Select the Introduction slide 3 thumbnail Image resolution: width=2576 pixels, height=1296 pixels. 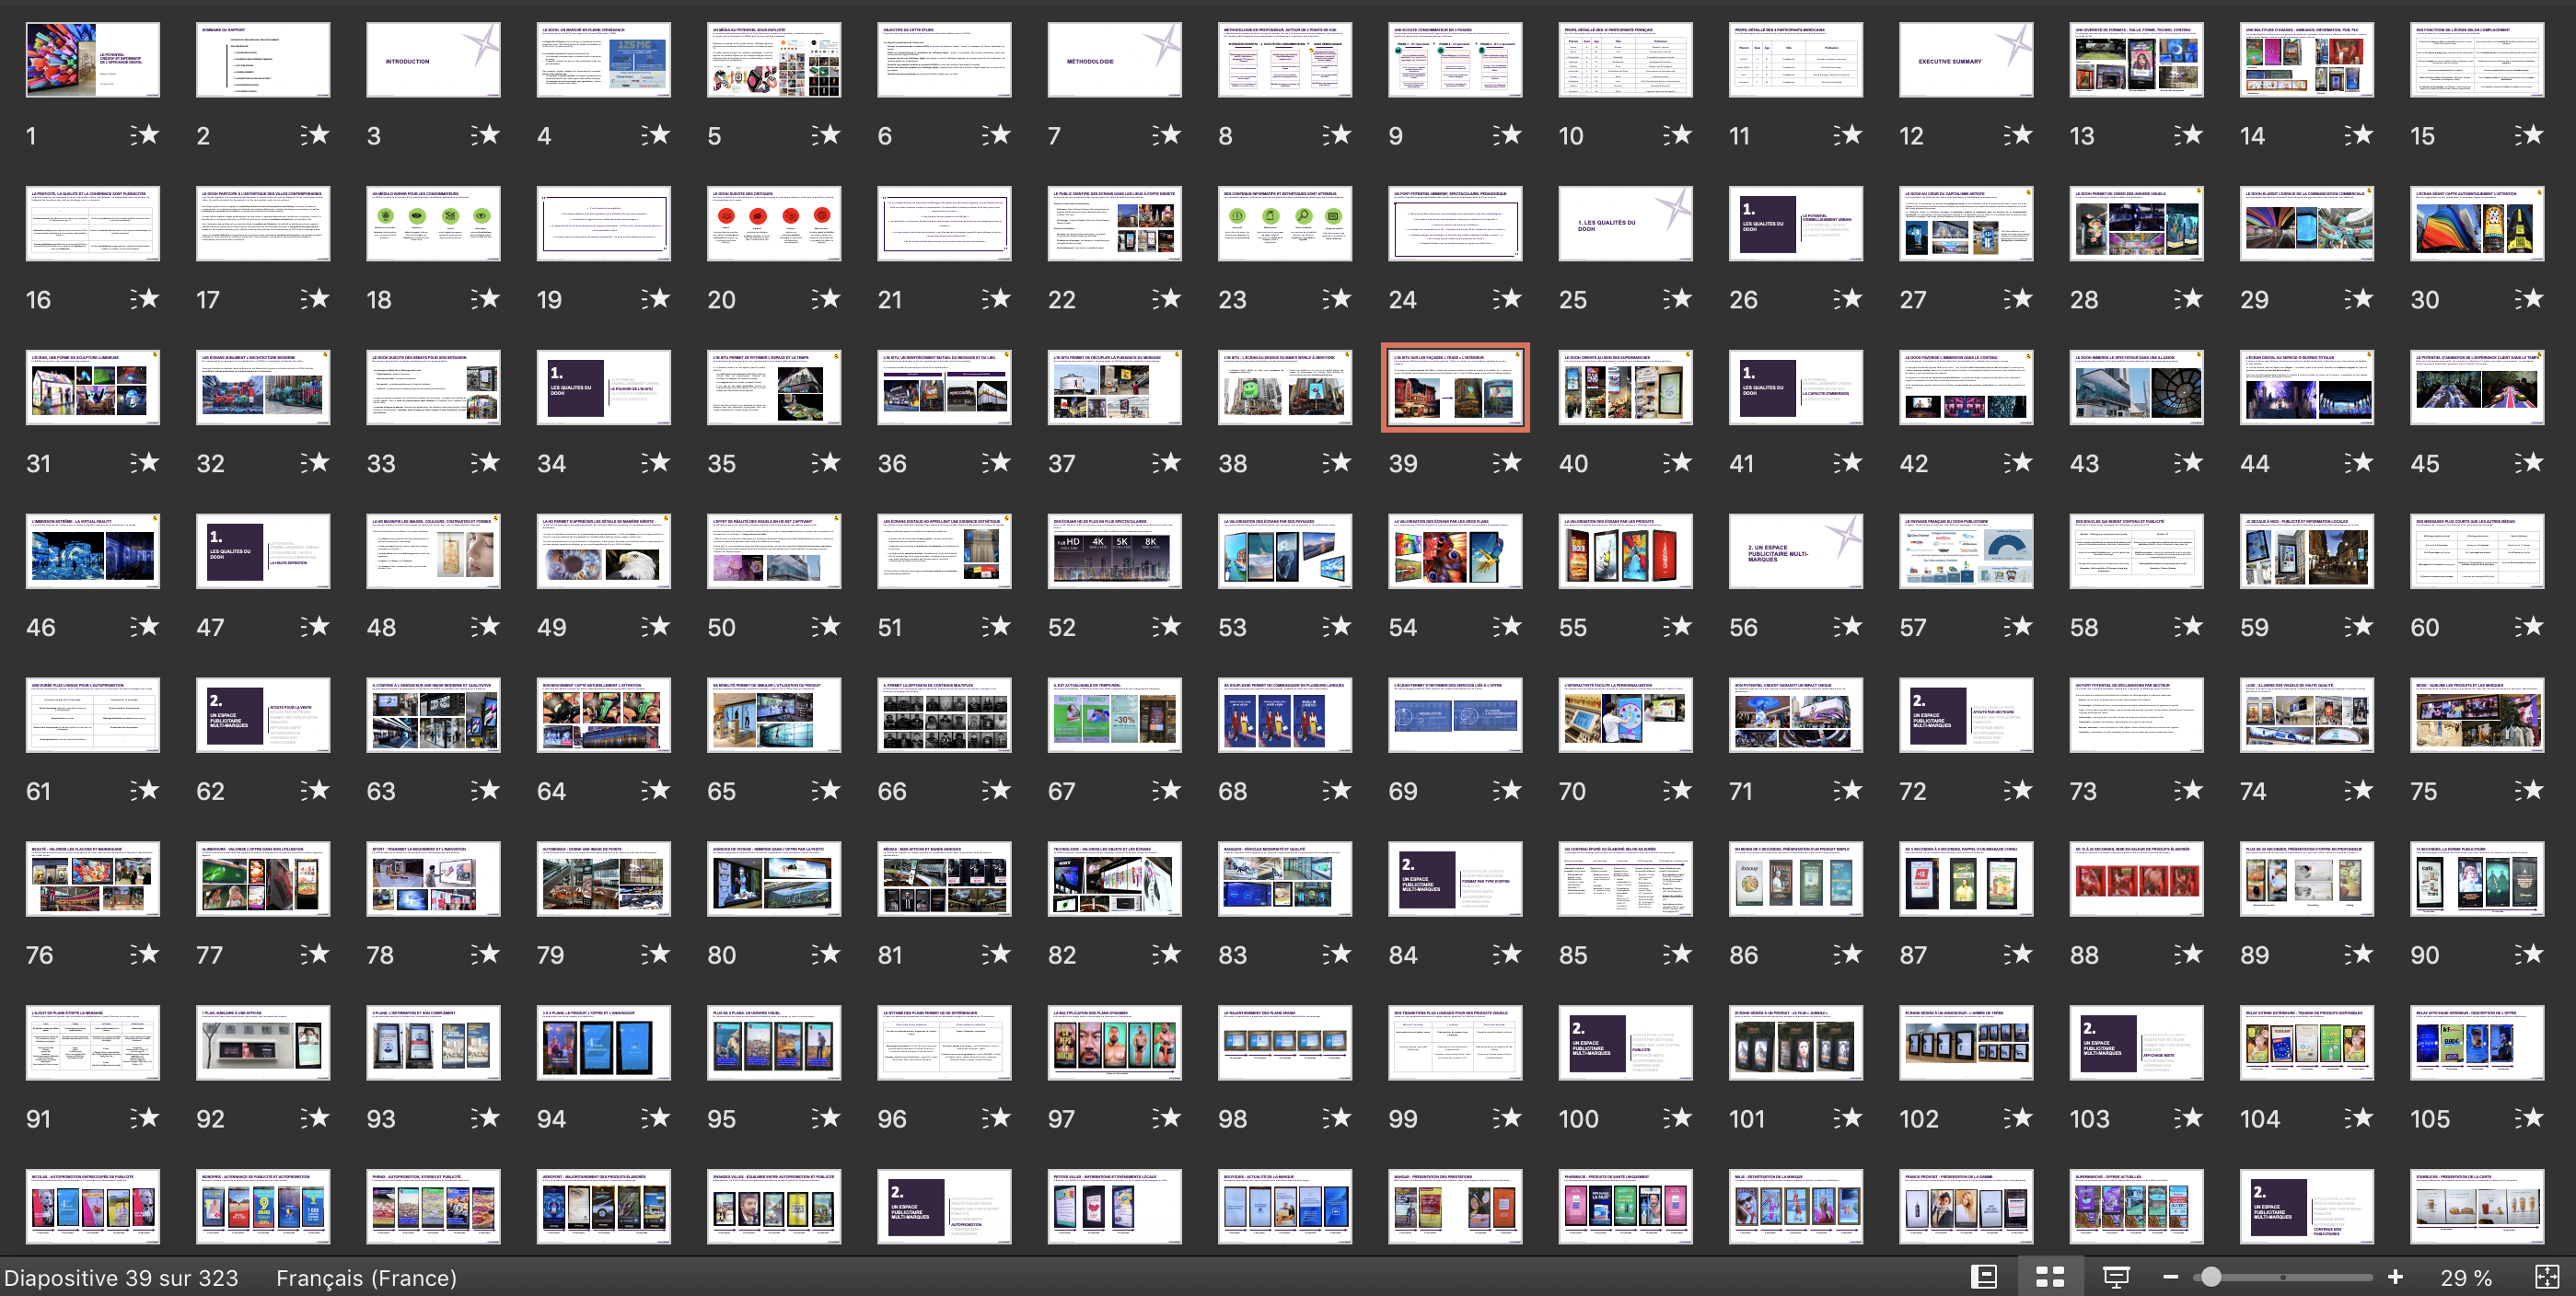coord(433,60)
